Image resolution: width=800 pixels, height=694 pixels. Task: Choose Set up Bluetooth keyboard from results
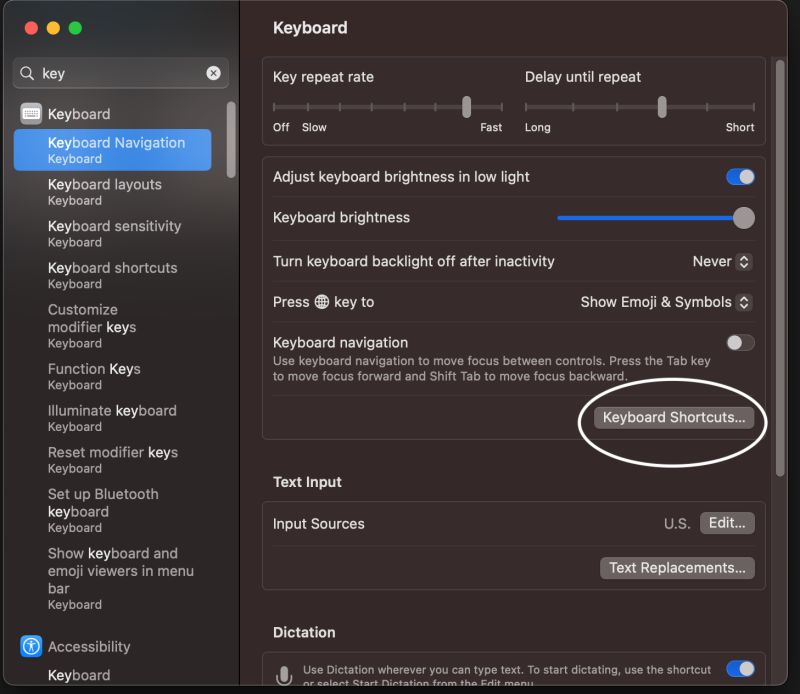[103, 503]
